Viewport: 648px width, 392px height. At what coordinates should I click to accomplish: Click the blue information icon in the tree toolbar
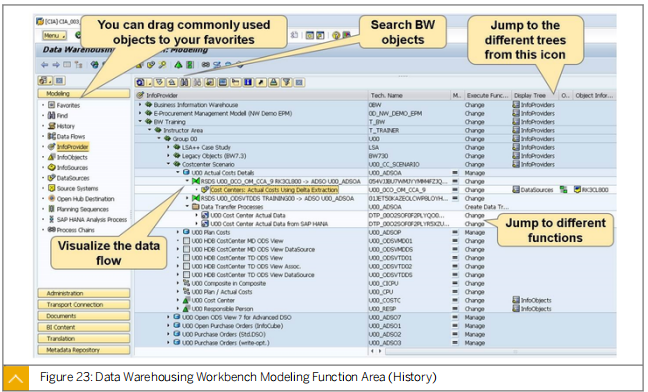click(248, 82)
